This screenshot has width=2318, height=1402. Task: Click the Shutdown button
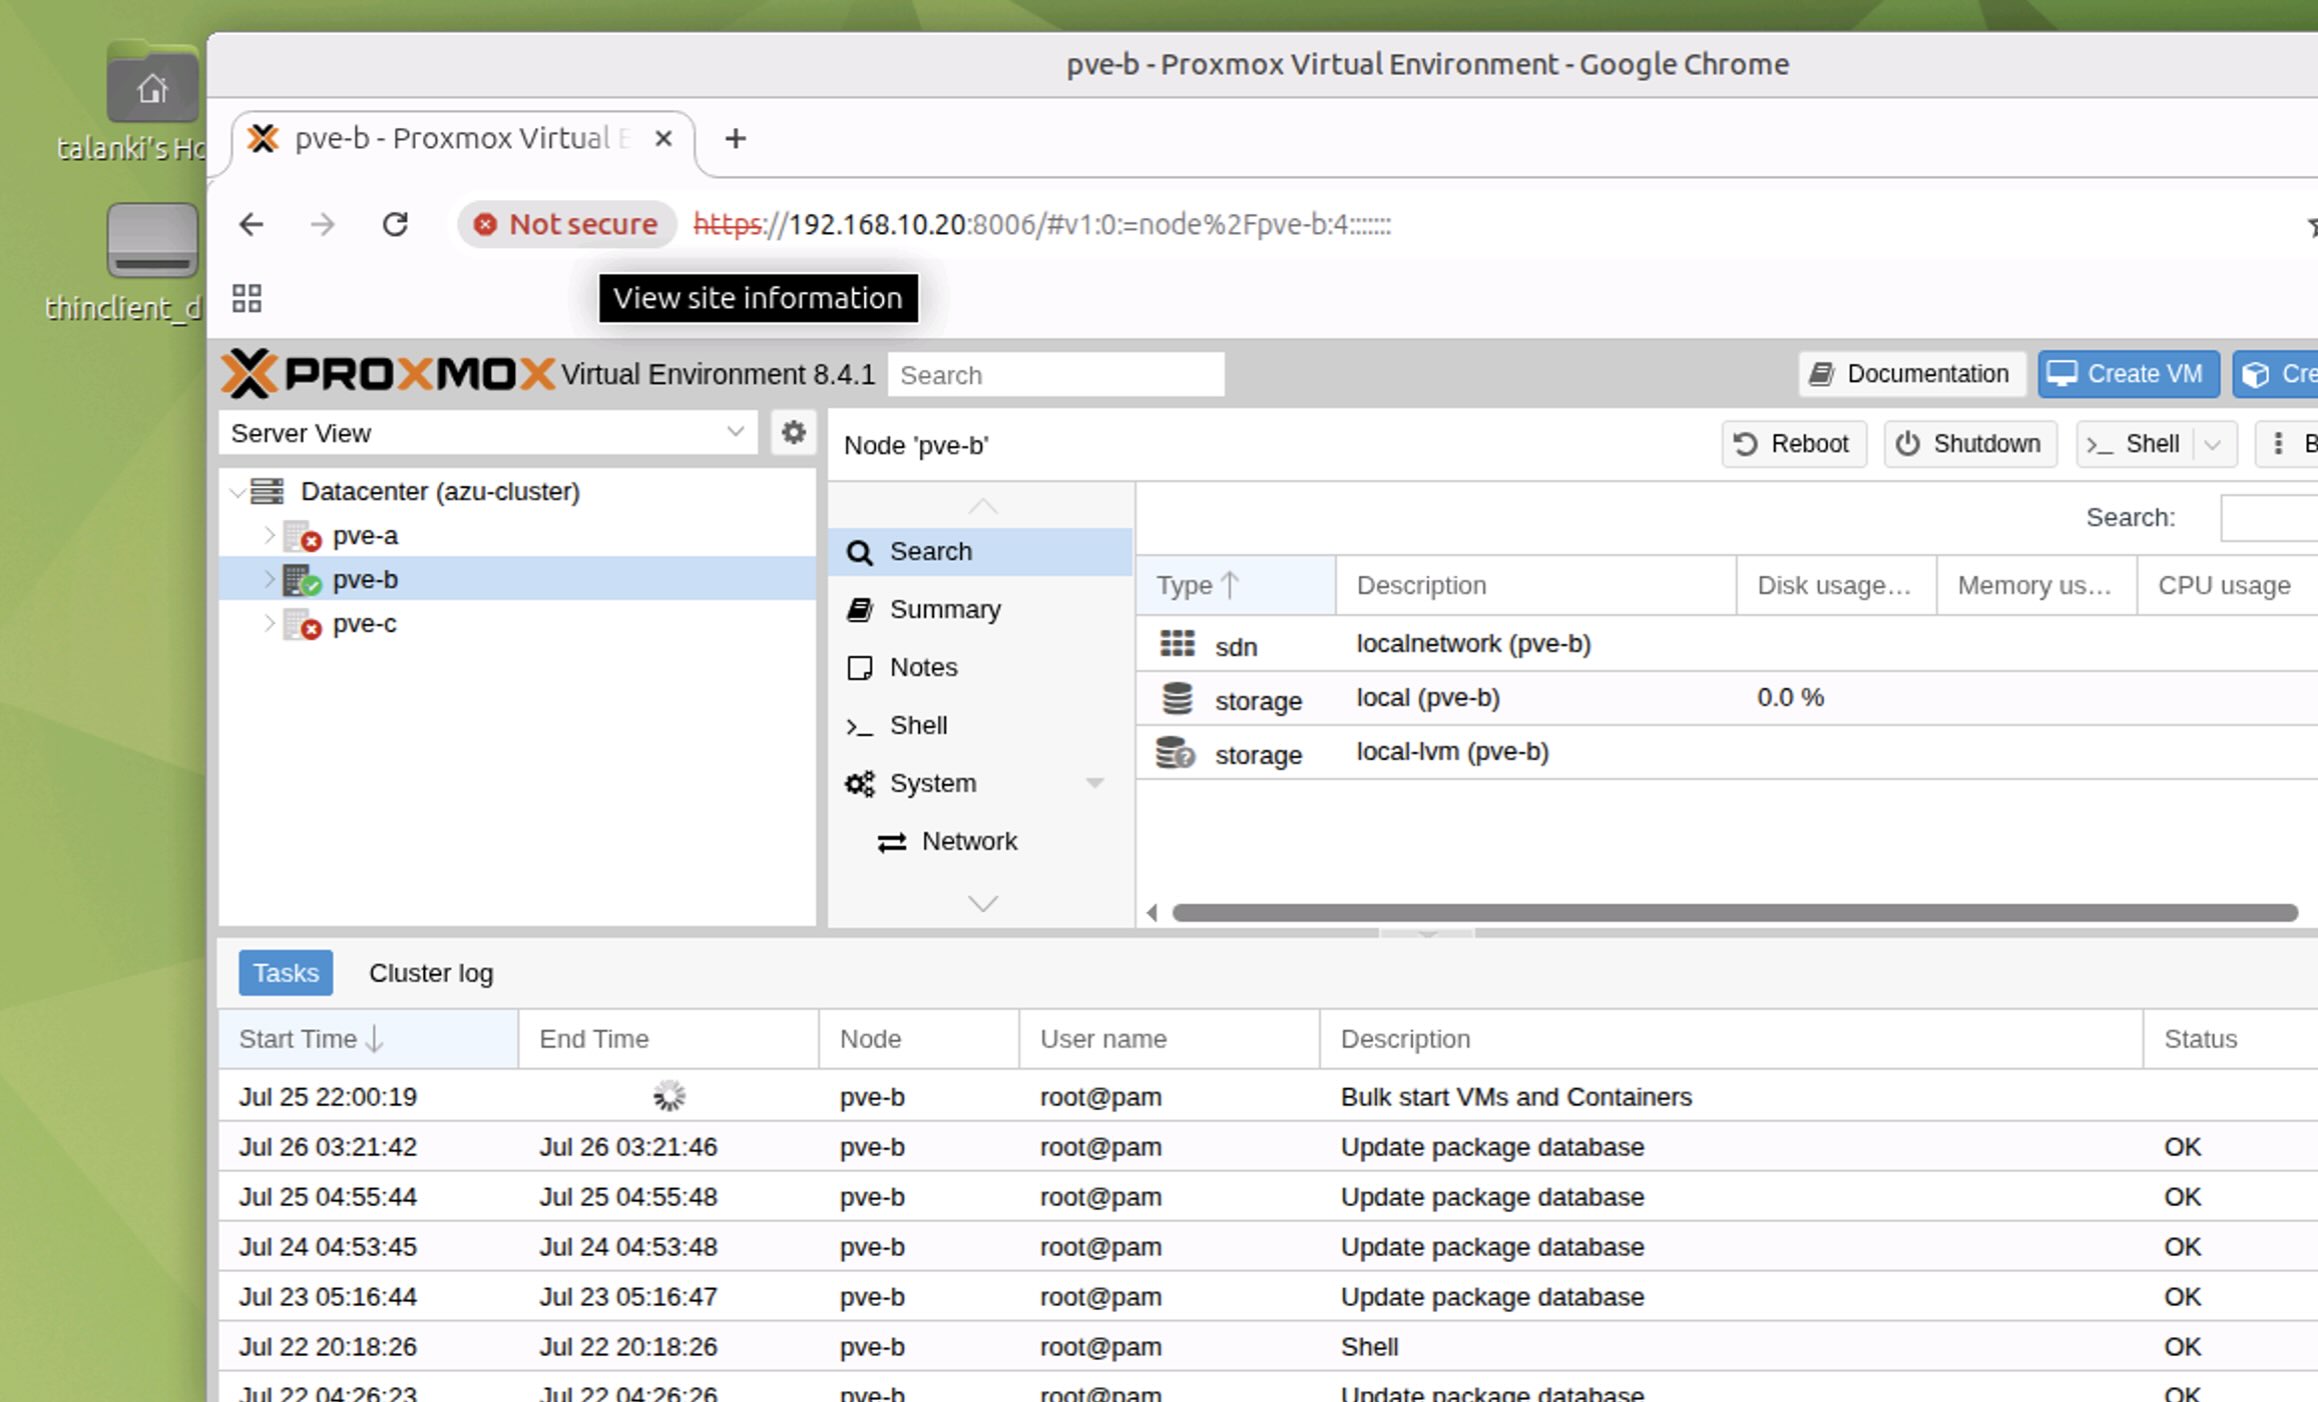pos(1970,444)
